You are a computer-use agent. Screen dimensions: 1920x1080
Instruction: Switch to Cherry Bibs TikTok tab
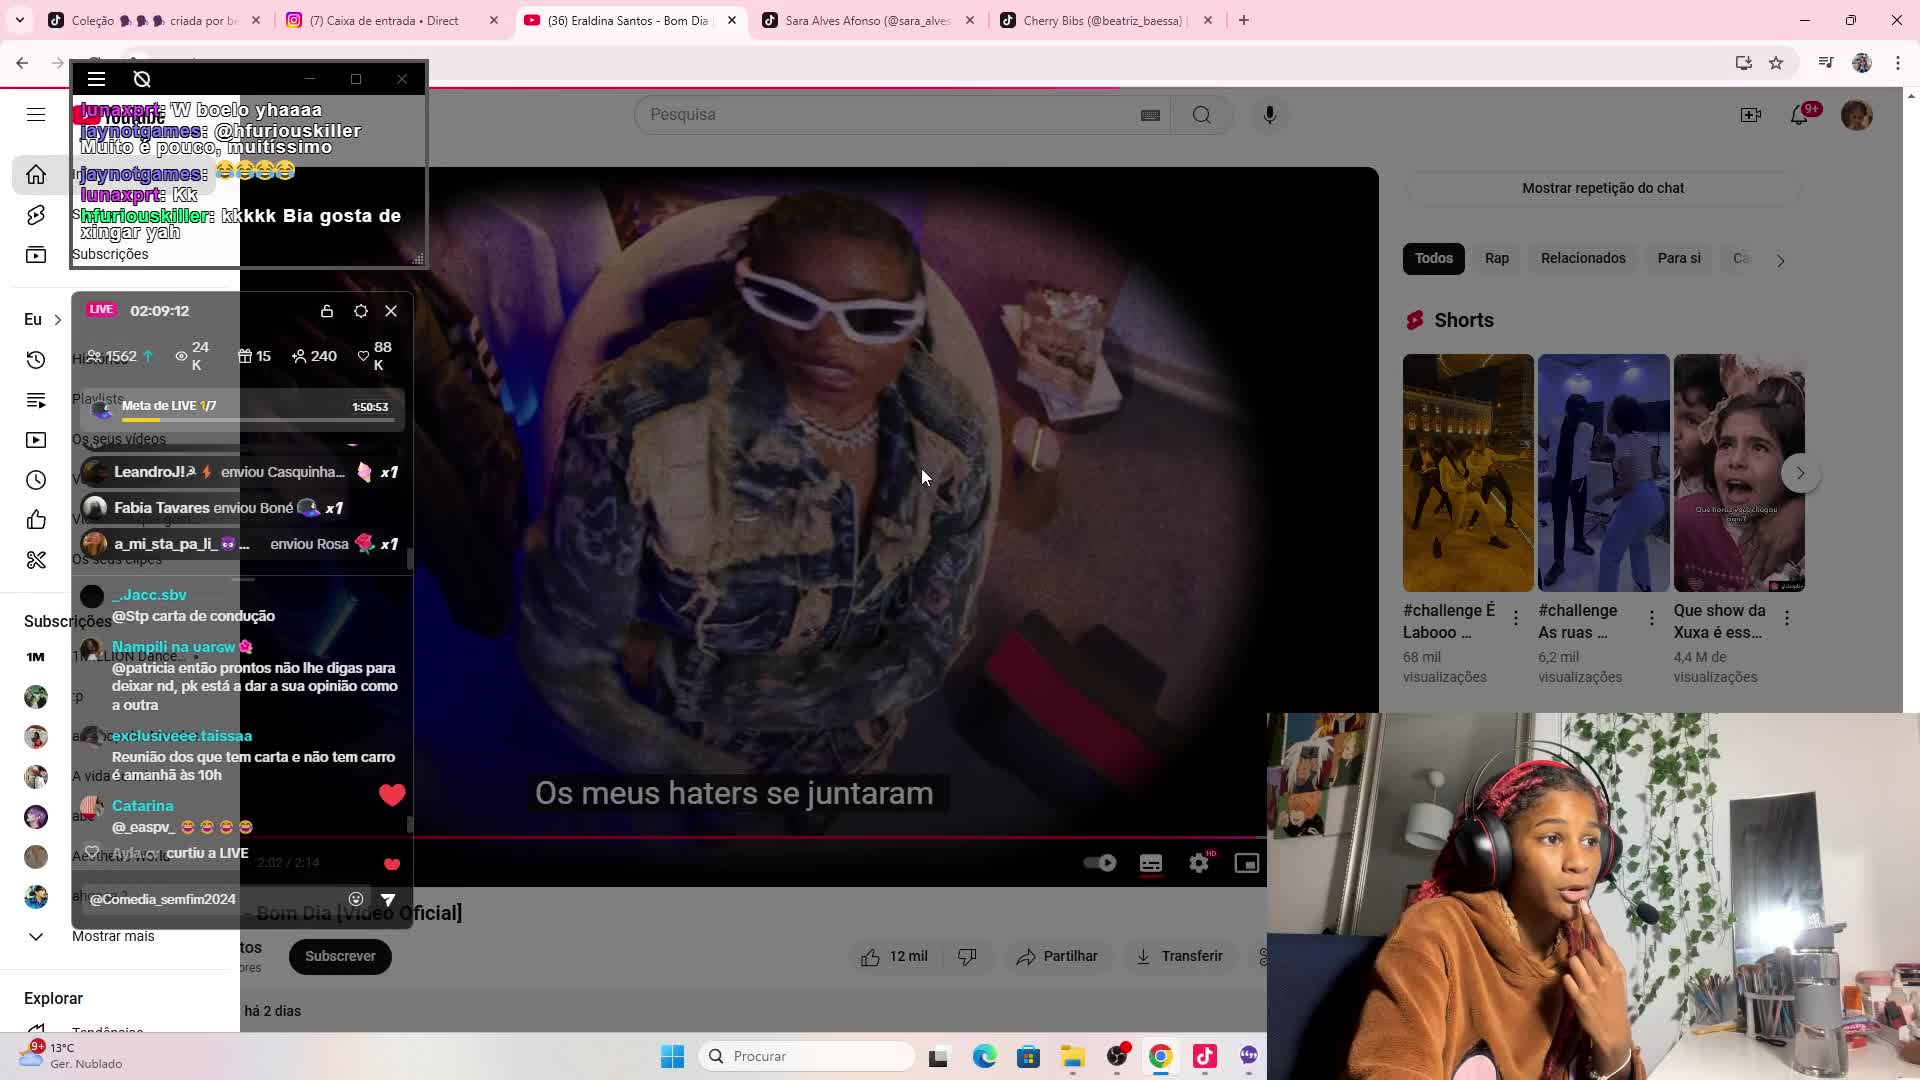coord(1104,20)
